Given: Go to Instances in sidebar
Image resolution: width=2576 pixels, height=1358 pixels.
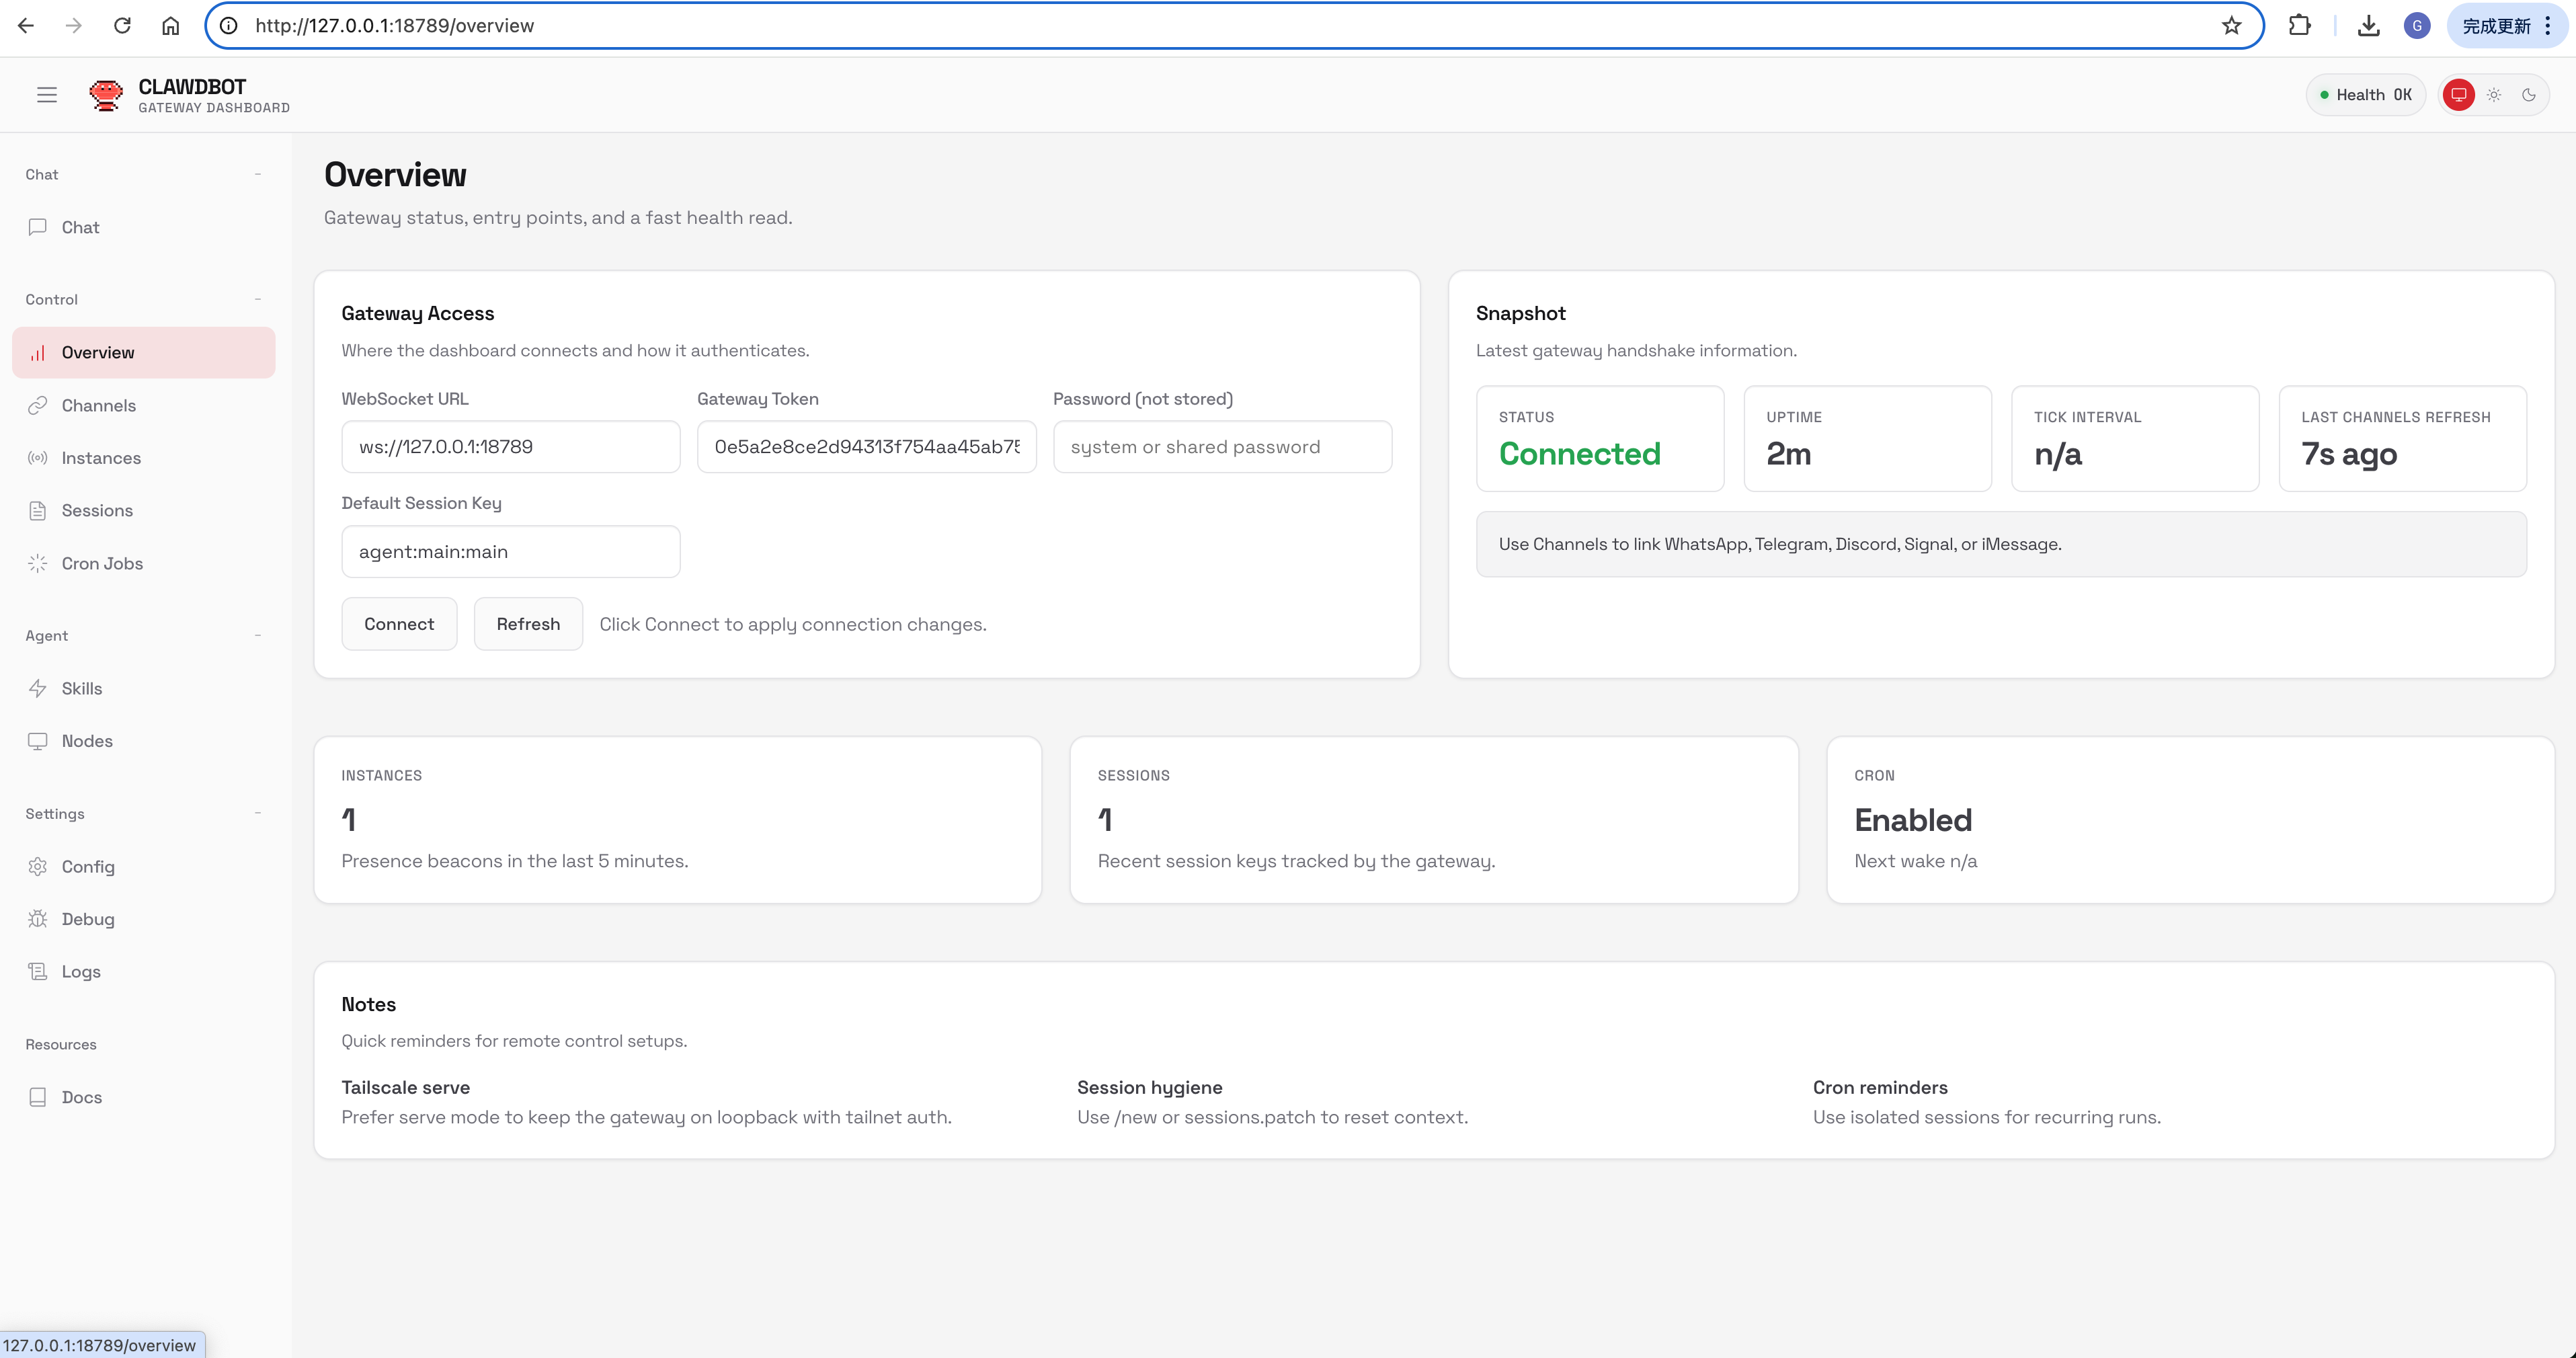Looking at the screenshot, I should [x=101, y=458].
